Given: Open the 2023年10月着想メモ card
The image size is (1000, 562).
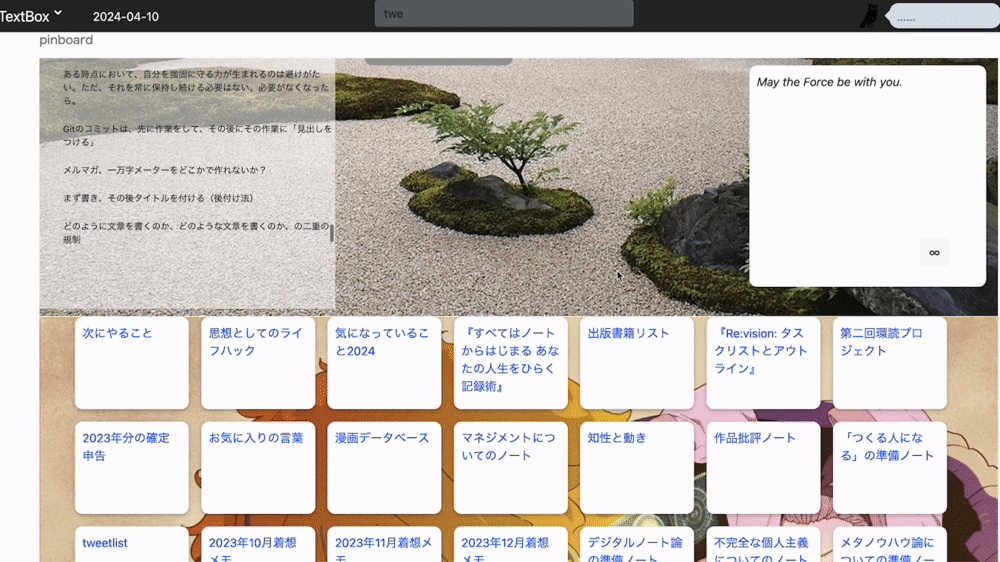Looking at the screenshot, I should 258,544.
